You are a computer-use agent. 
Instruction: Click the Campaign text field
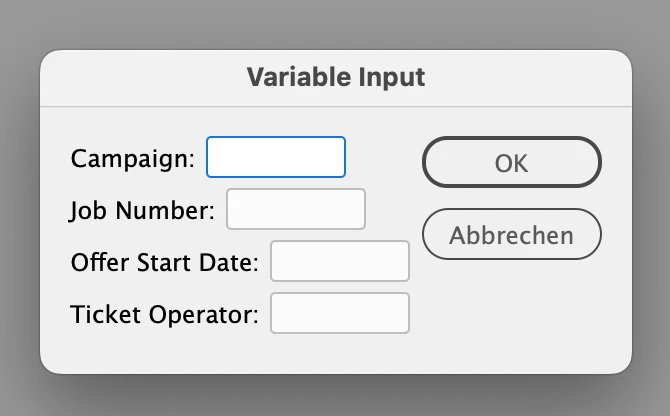276,157
